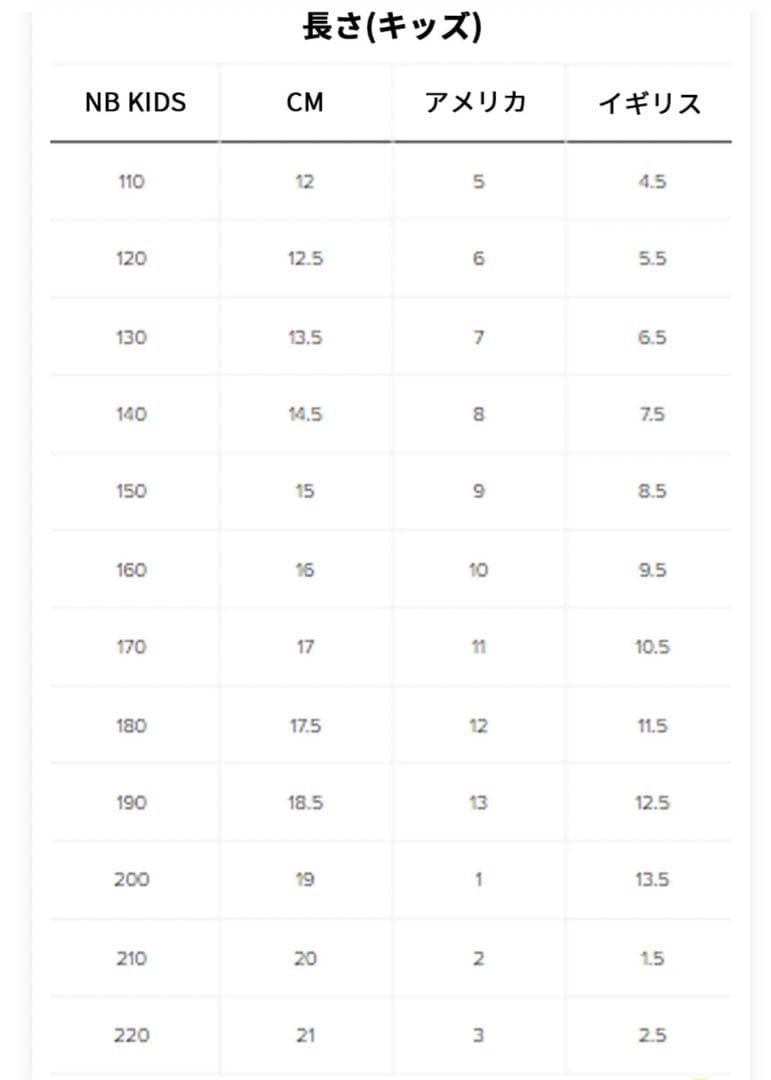Click the イギリス 2.5 size cell
This screenshot has height=1080, width=771.
[x=651, y=1035]
